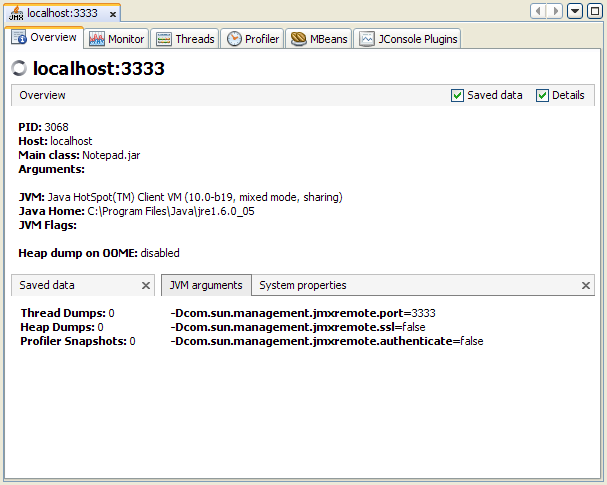Maximize the document window area
This screenshot has height=485, width=607.
pos(594,11)
